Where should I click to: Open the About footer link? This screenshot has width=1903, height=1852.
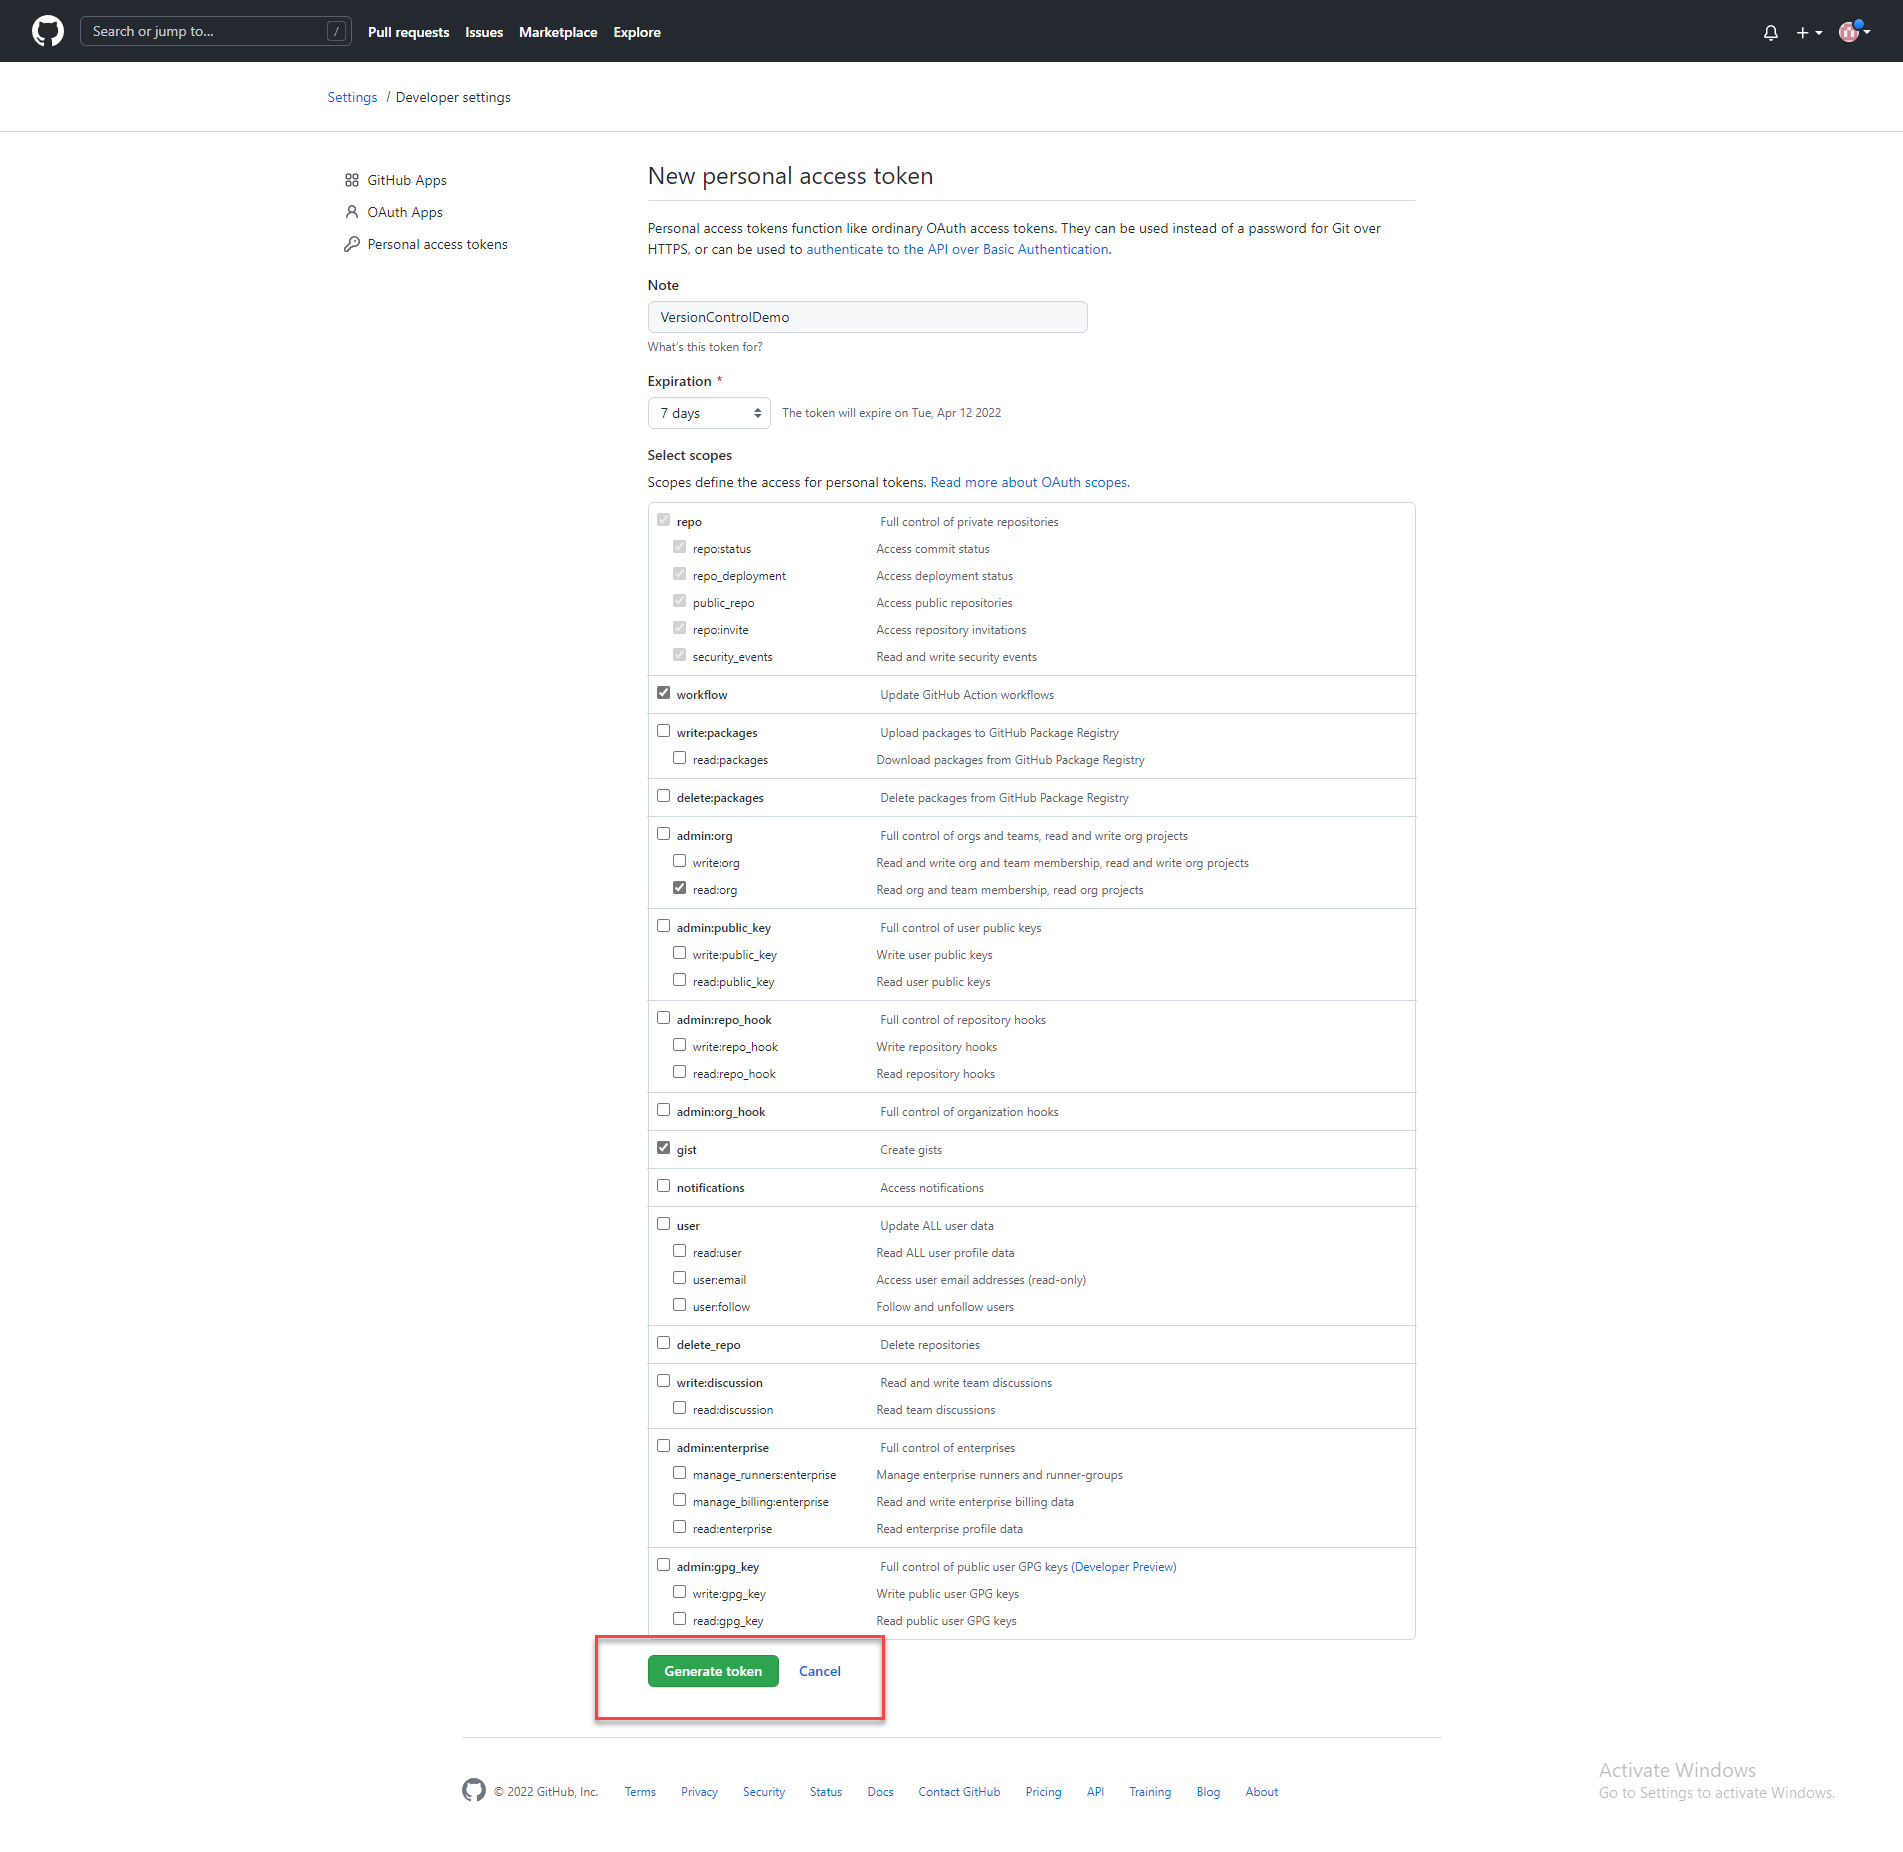tap(1261, 1792)
